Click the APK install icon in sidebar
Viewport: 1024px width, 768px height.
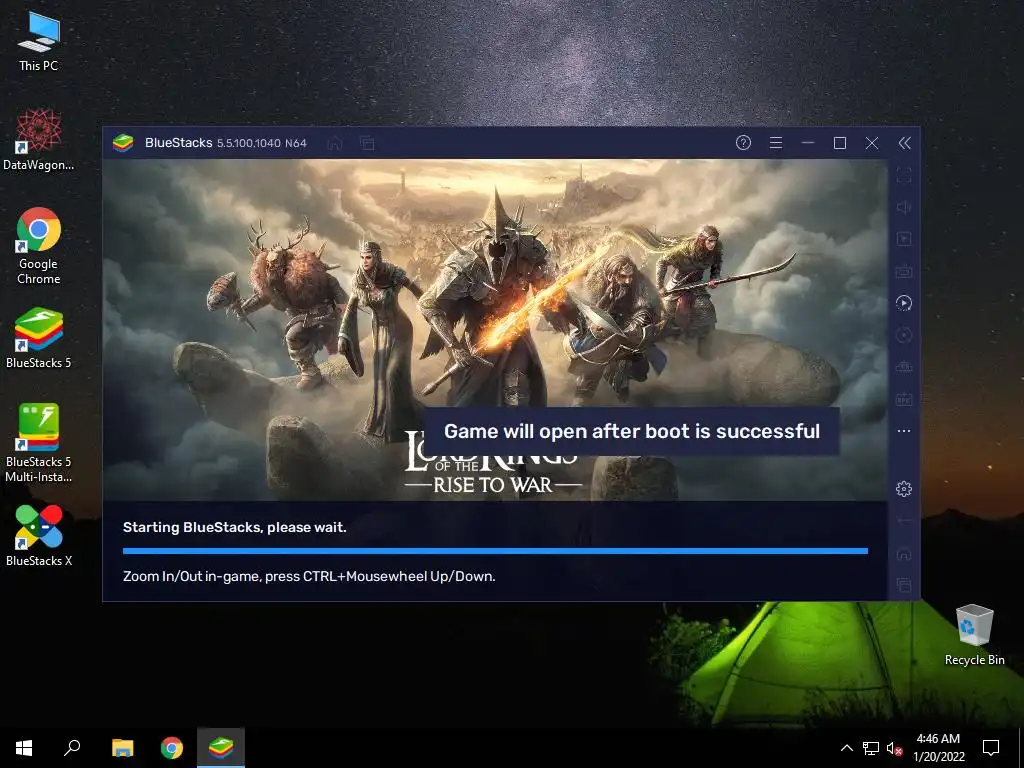(x=904, y=399)
